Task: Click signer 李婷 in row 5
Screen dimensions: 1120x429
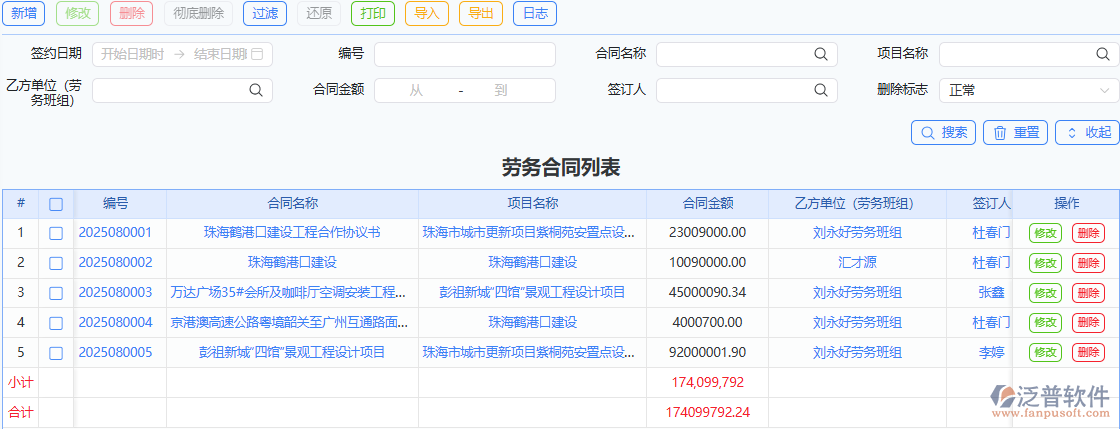Action: (991, 353)
